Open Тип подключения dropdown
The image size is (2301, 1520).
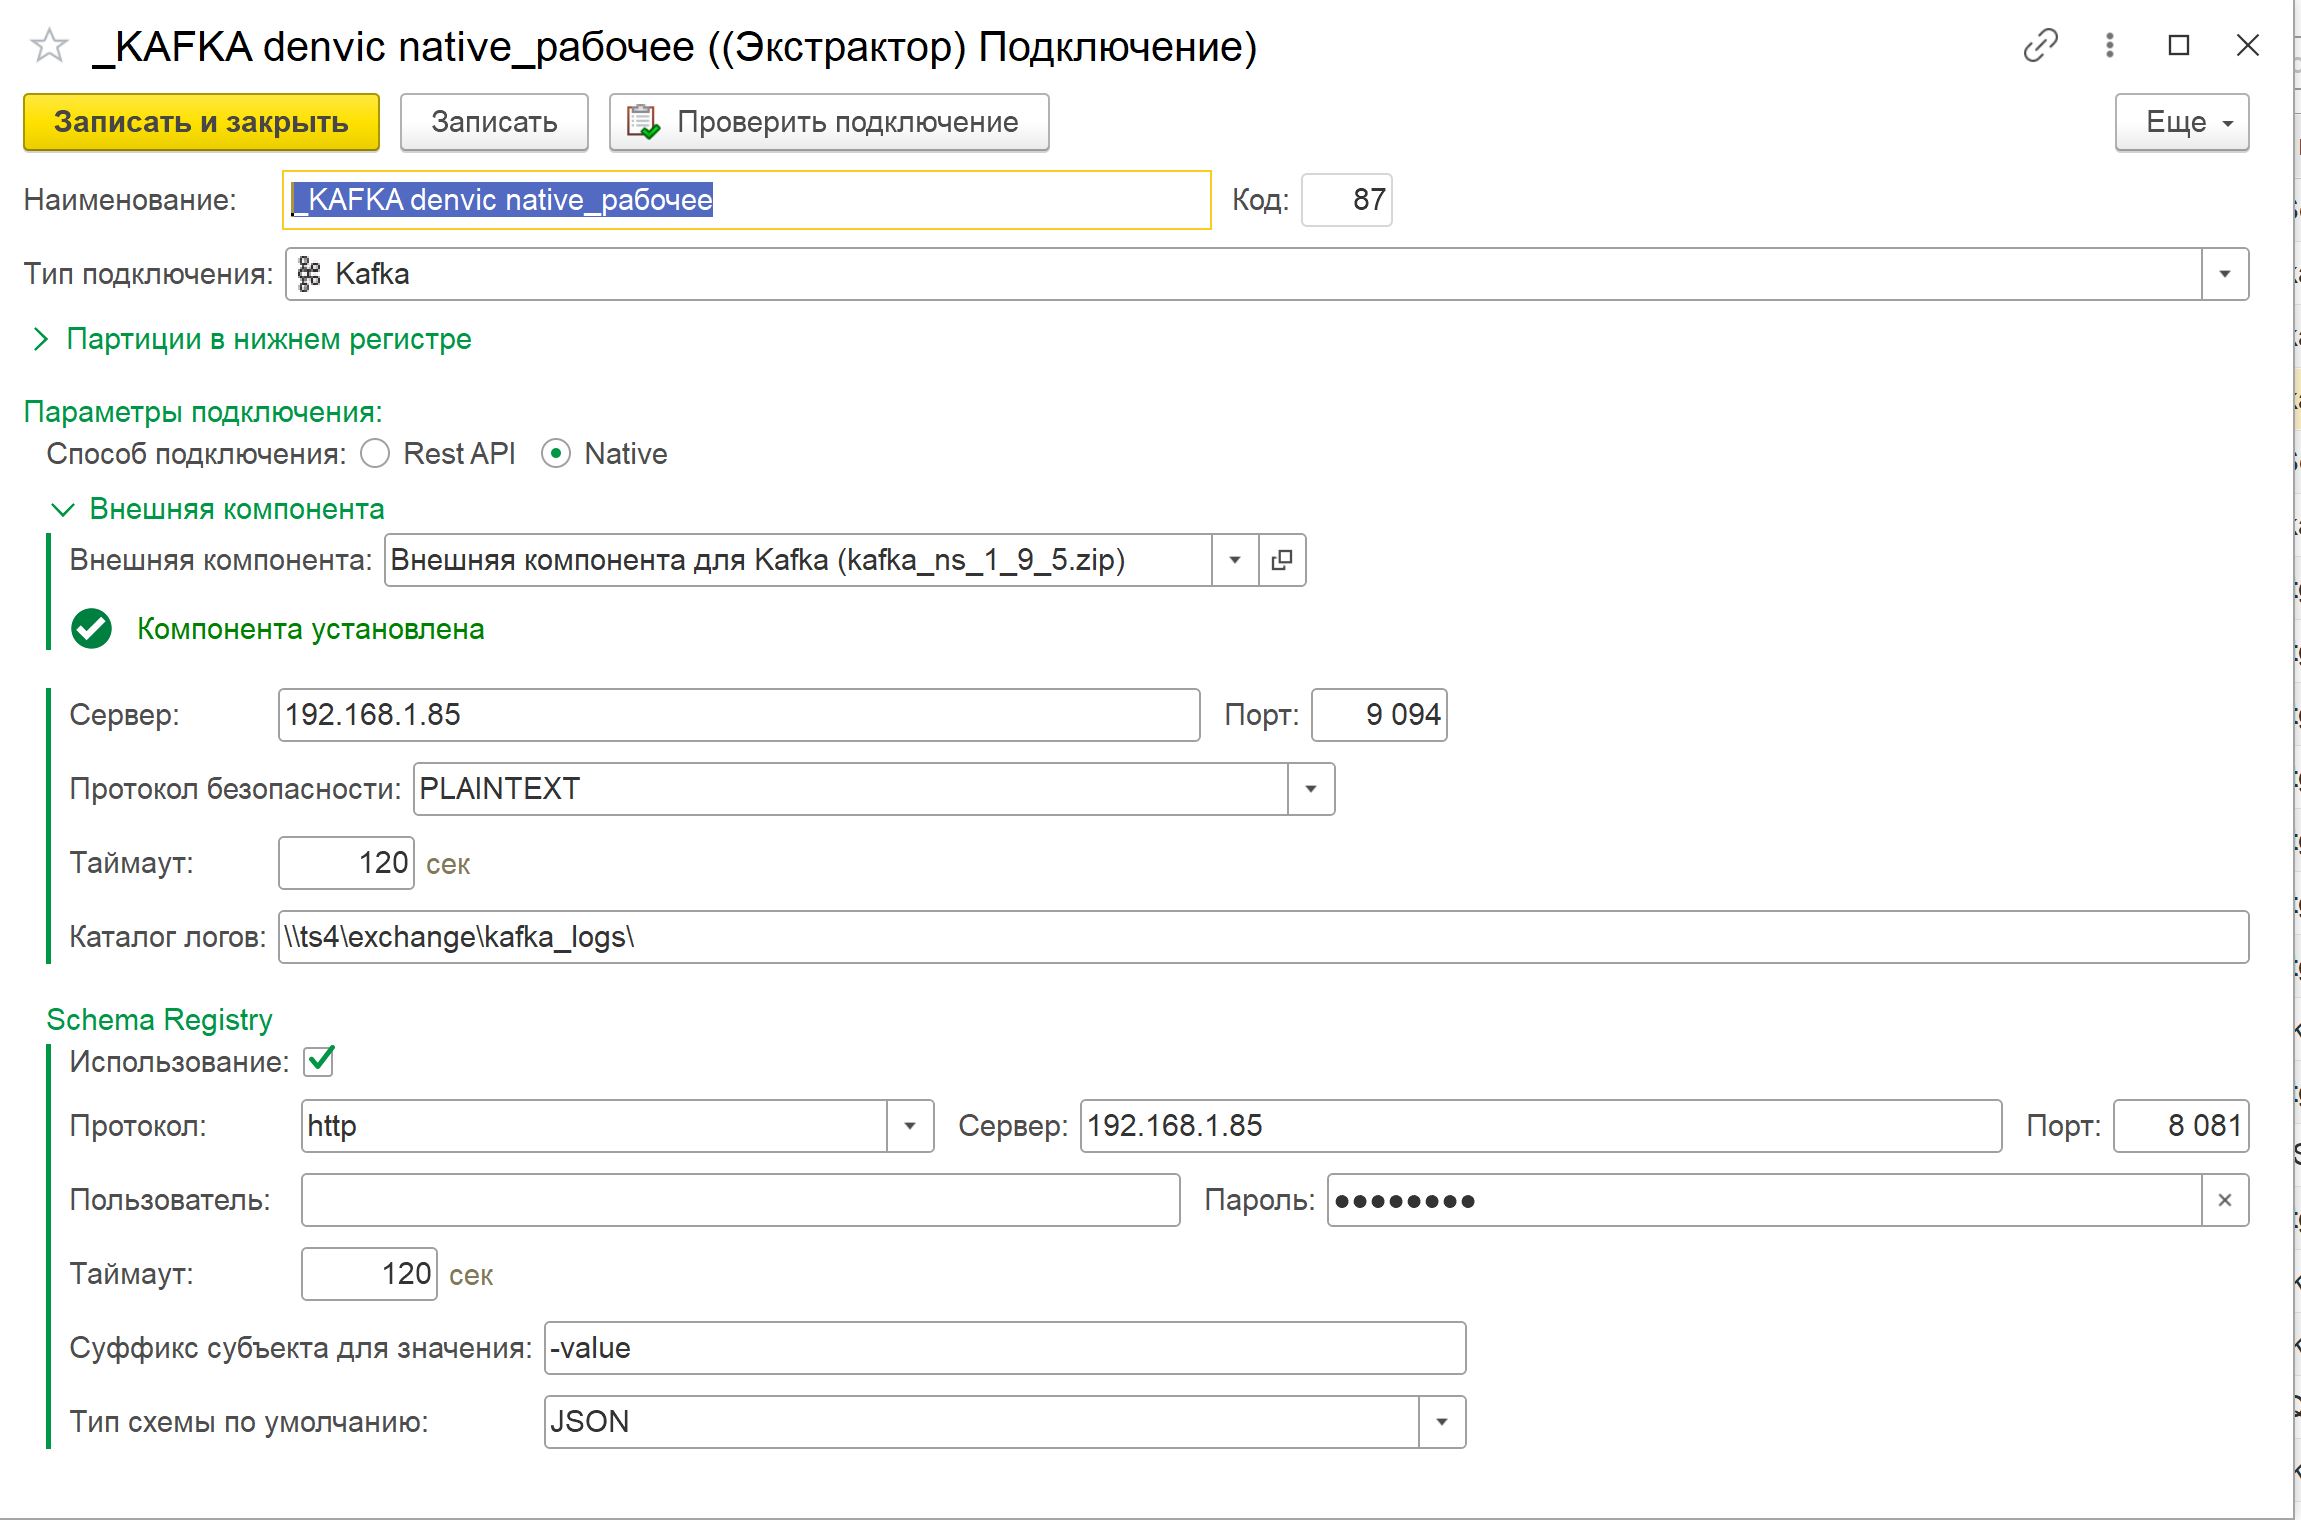click(2225, 274)
